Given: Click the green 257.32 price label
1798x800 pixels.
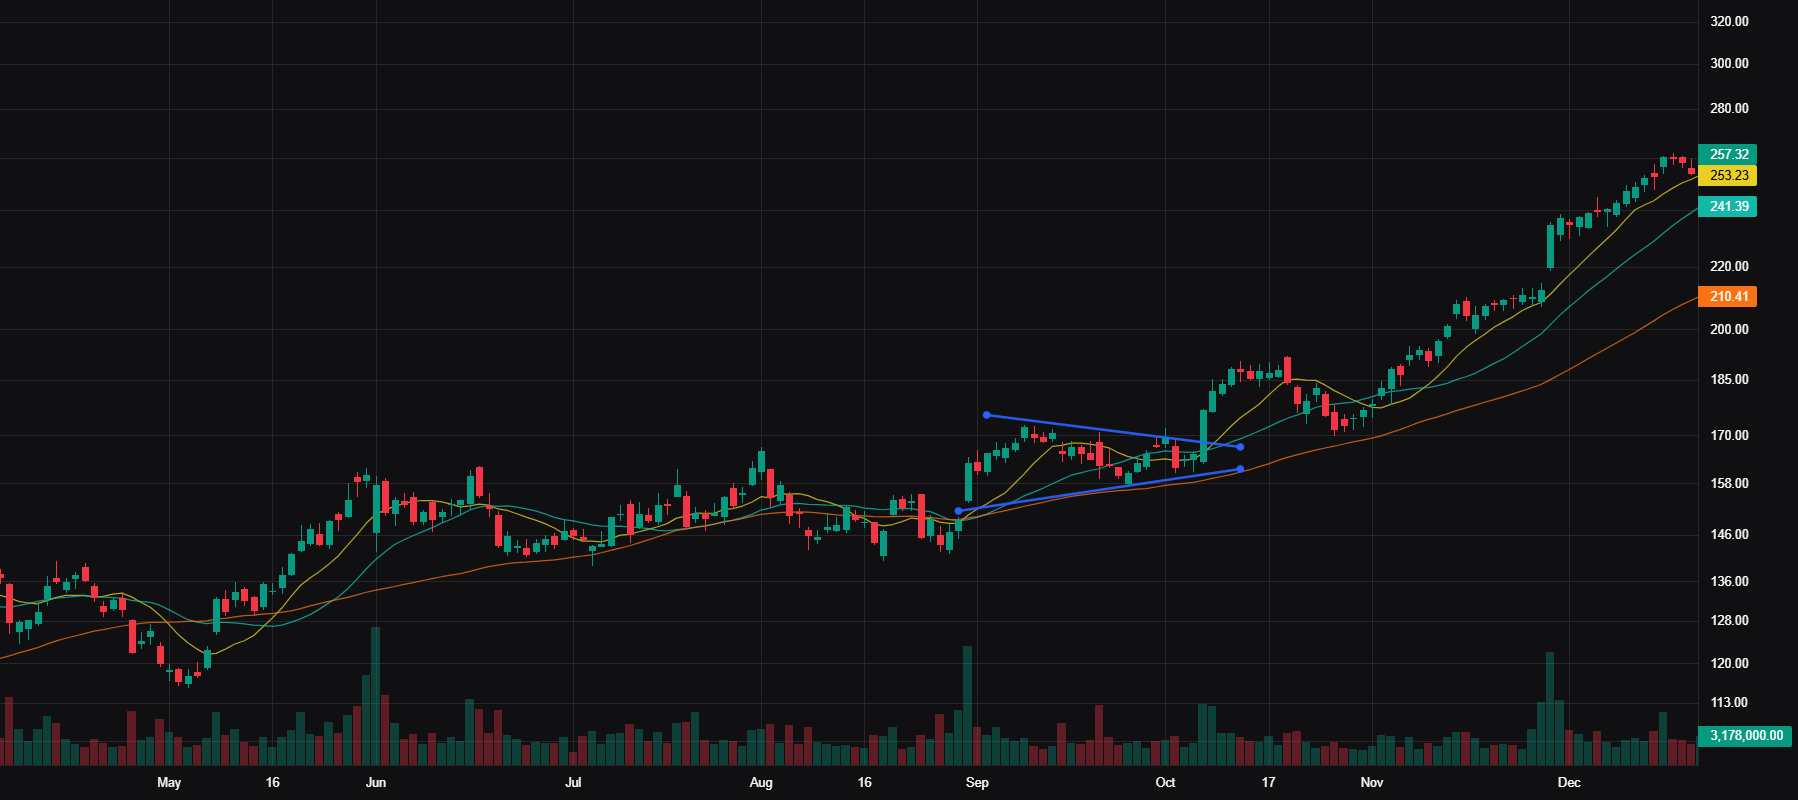Looking at the screenshot, I should point(1728,154).
